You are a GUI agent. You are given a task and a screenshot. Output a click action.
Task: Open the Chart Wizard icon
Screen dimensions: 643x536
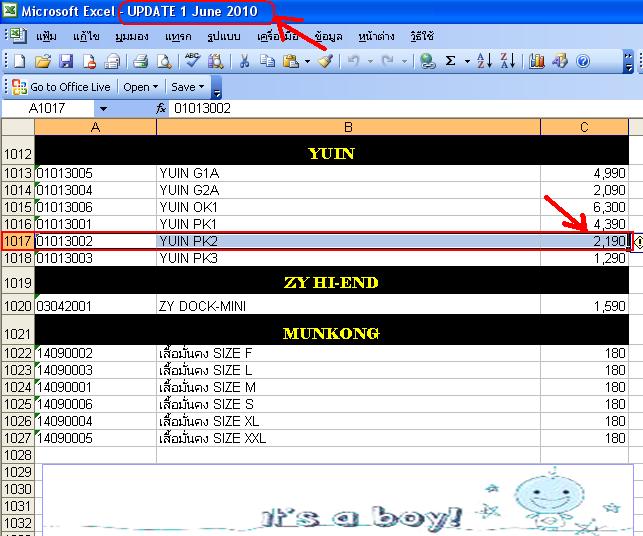click(537, 61)
